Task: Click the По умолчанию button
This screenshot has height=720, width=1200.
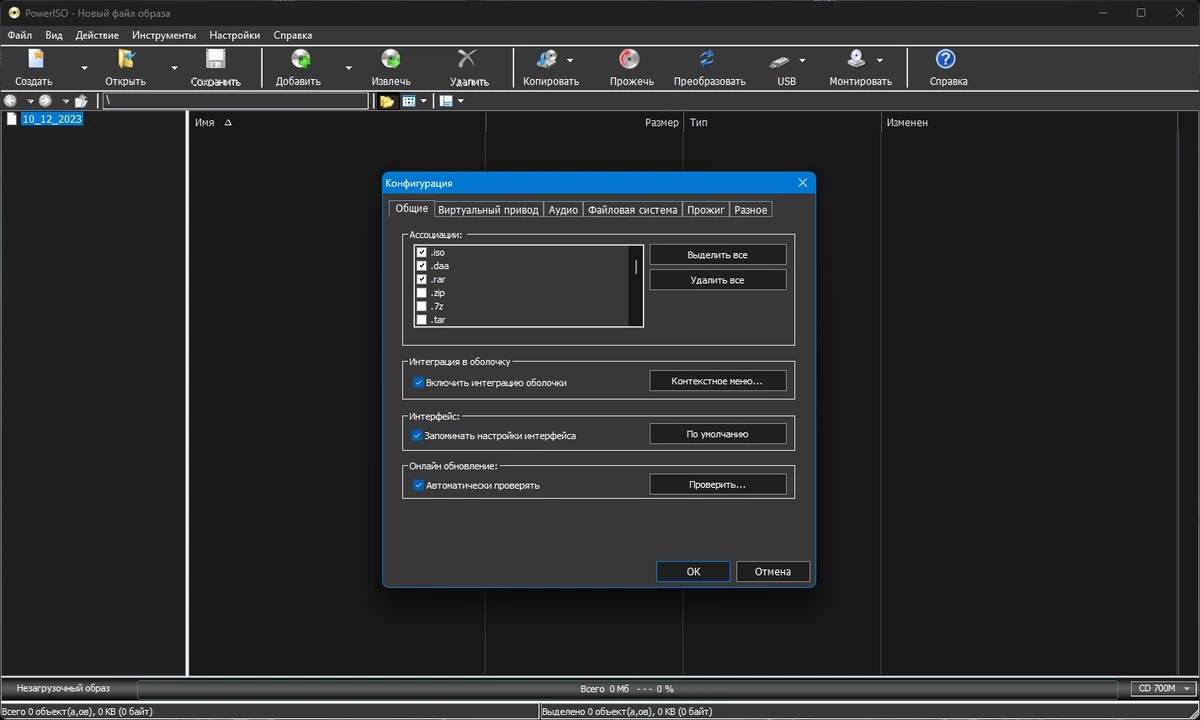Action: (718, 434)
